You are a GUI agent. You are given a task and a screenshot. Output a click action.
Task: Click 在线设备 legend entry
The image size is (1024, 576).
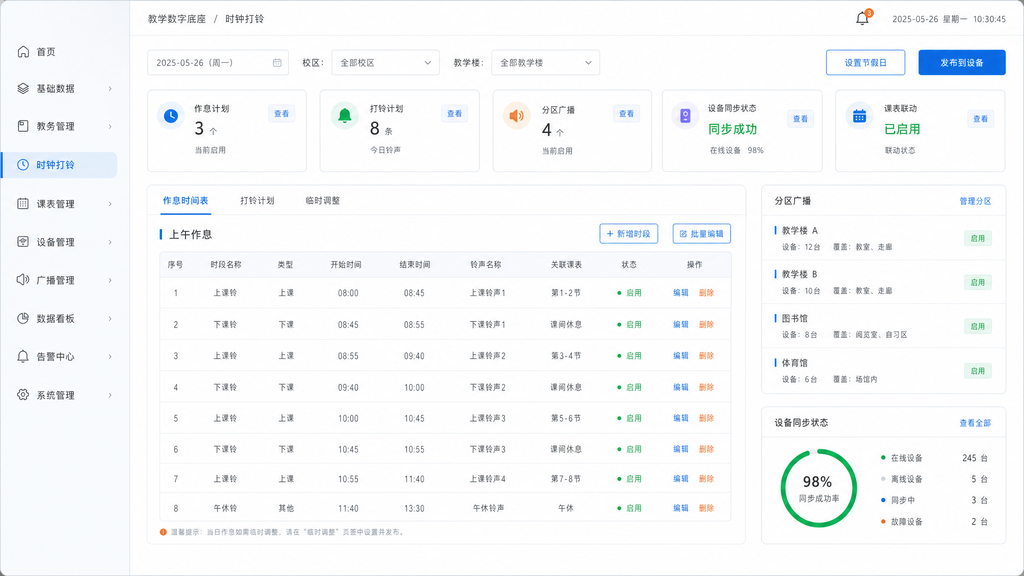point(901,458)
